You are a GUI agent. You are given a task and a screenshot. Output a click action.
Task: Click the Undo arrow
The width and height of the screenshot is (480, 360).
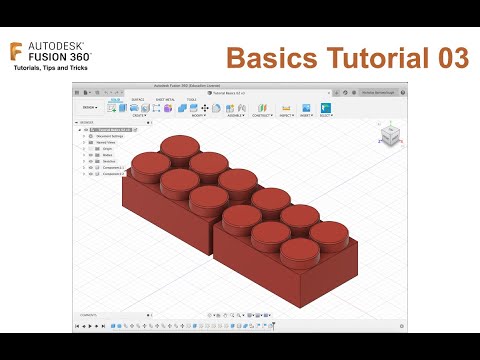(x=106, y=93)
